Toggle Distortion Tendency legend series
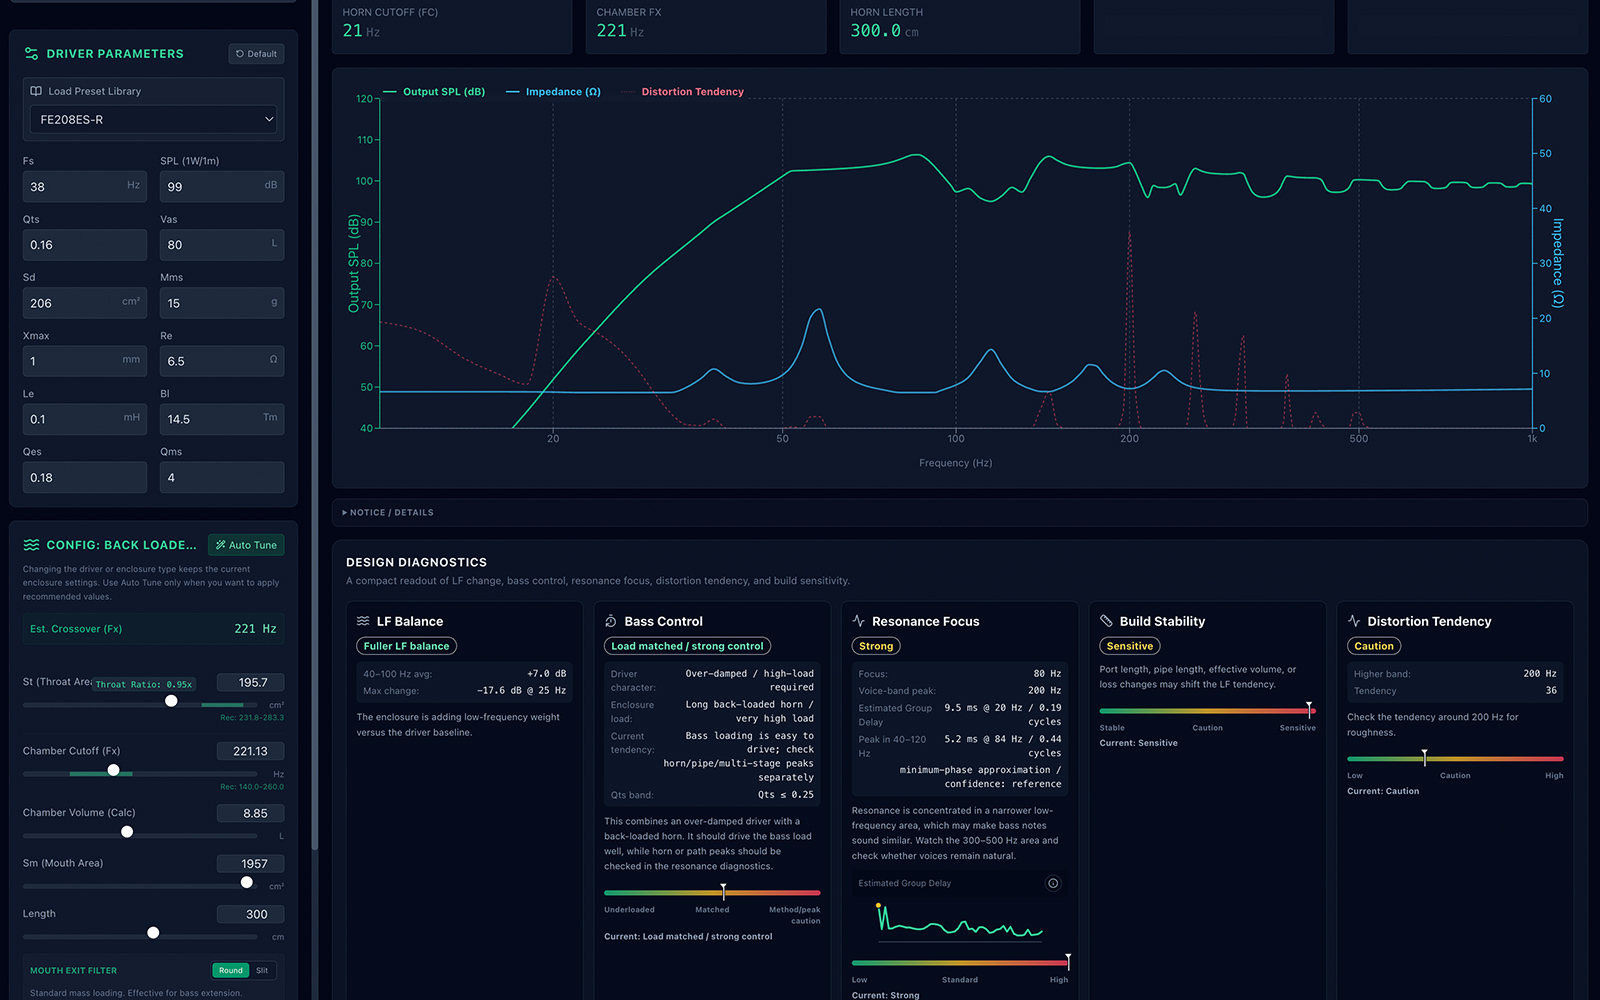The width and height of the screenshot is (1600, 1000). (682, 92)
